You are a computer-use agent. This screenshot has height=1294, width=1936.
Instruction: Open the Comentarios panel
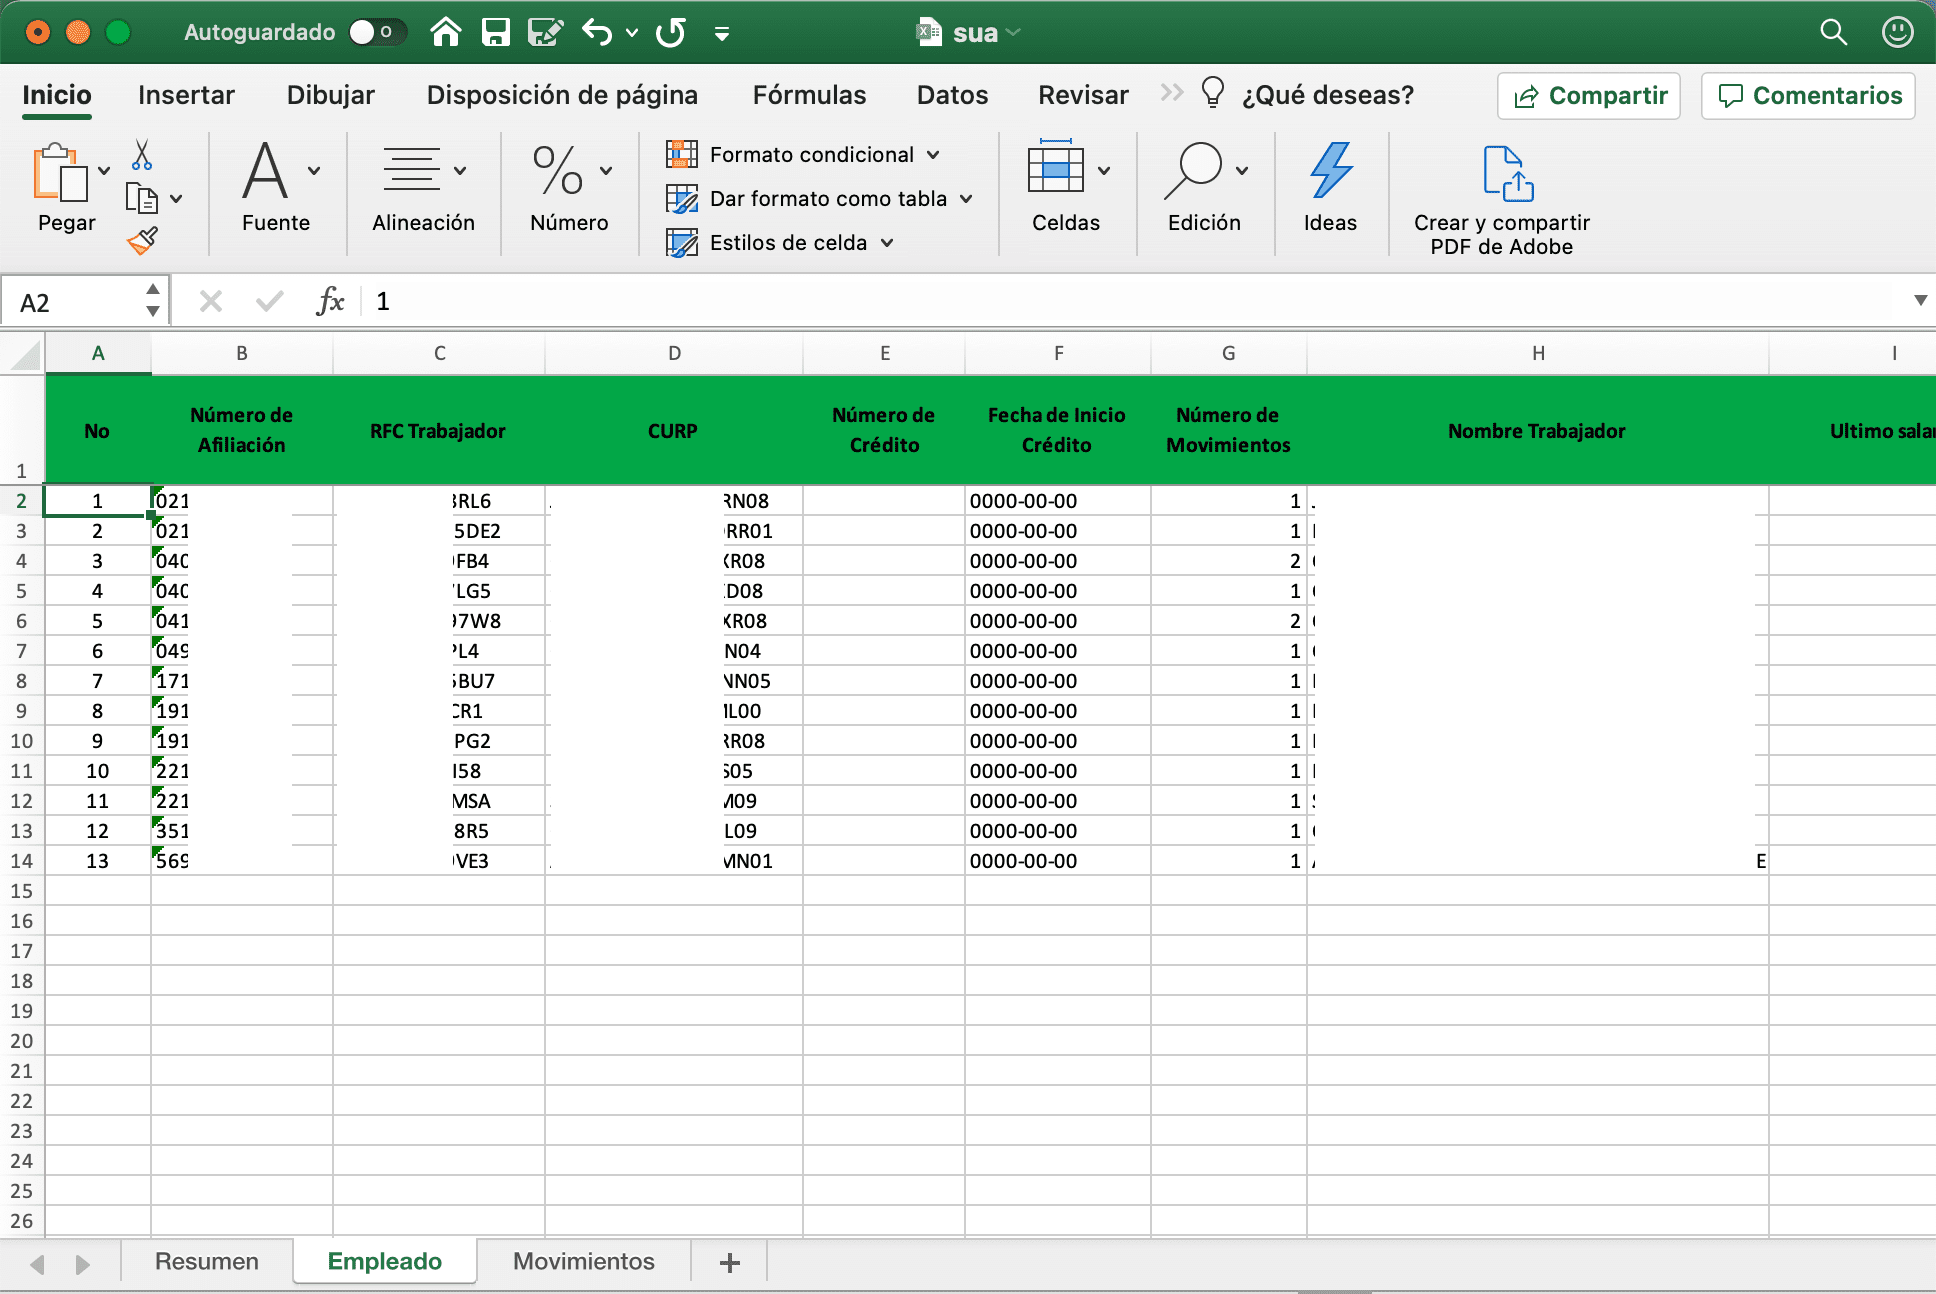coord(1808,95)
